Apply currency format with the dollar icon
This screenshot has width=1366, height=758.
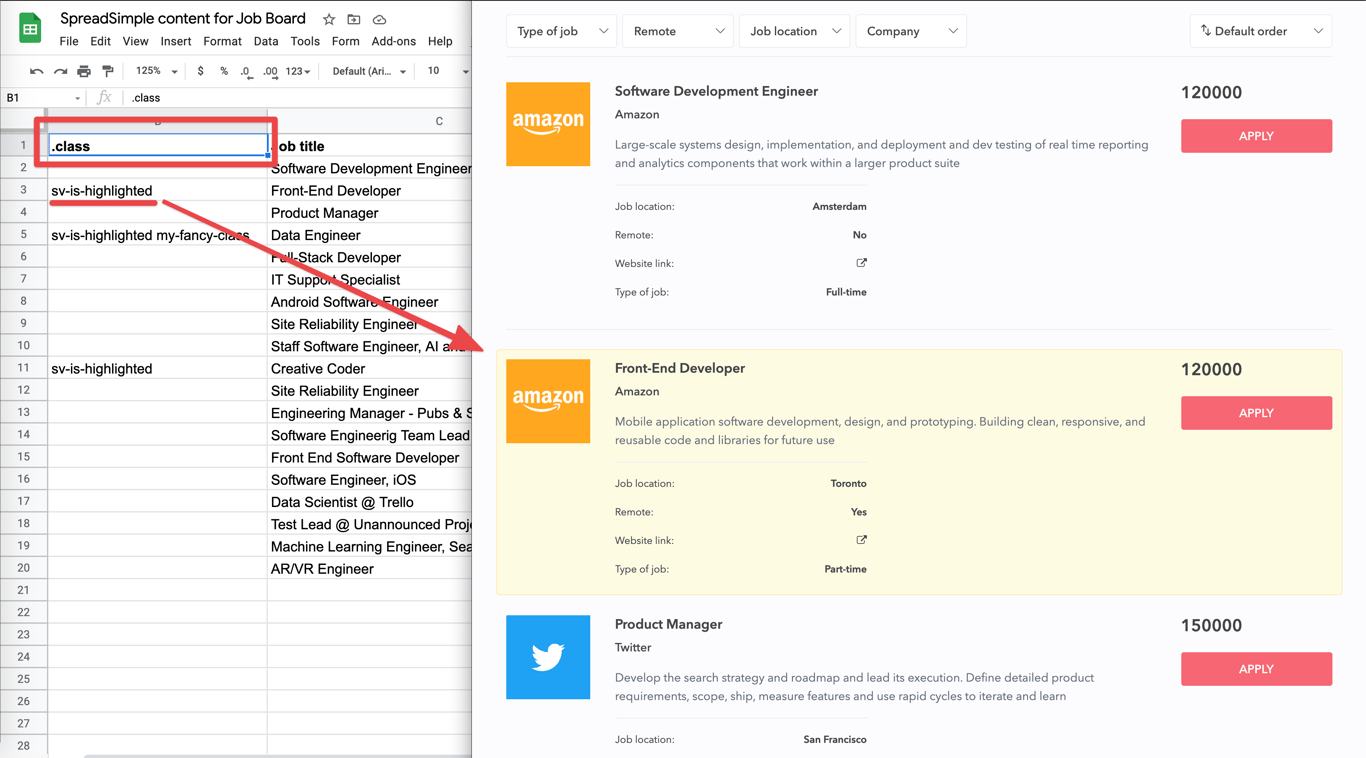point(201,71)
